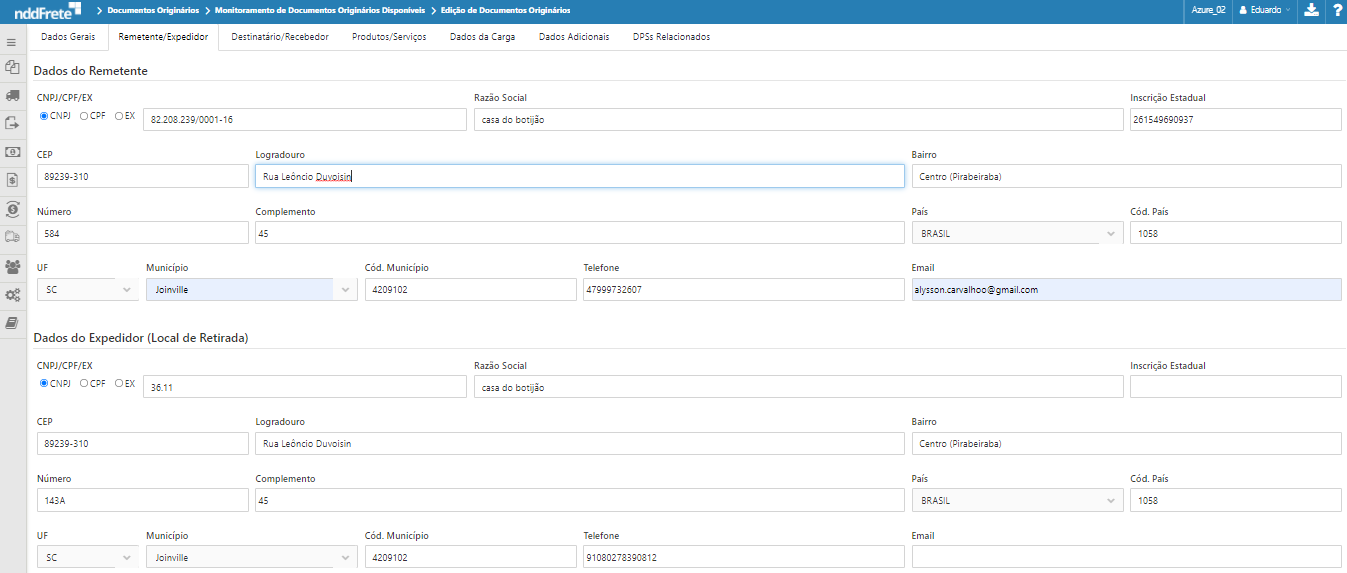Select the CPF radio button for Remetente
The height and width of the screenshot is (573, 1347).
(84, 116)
